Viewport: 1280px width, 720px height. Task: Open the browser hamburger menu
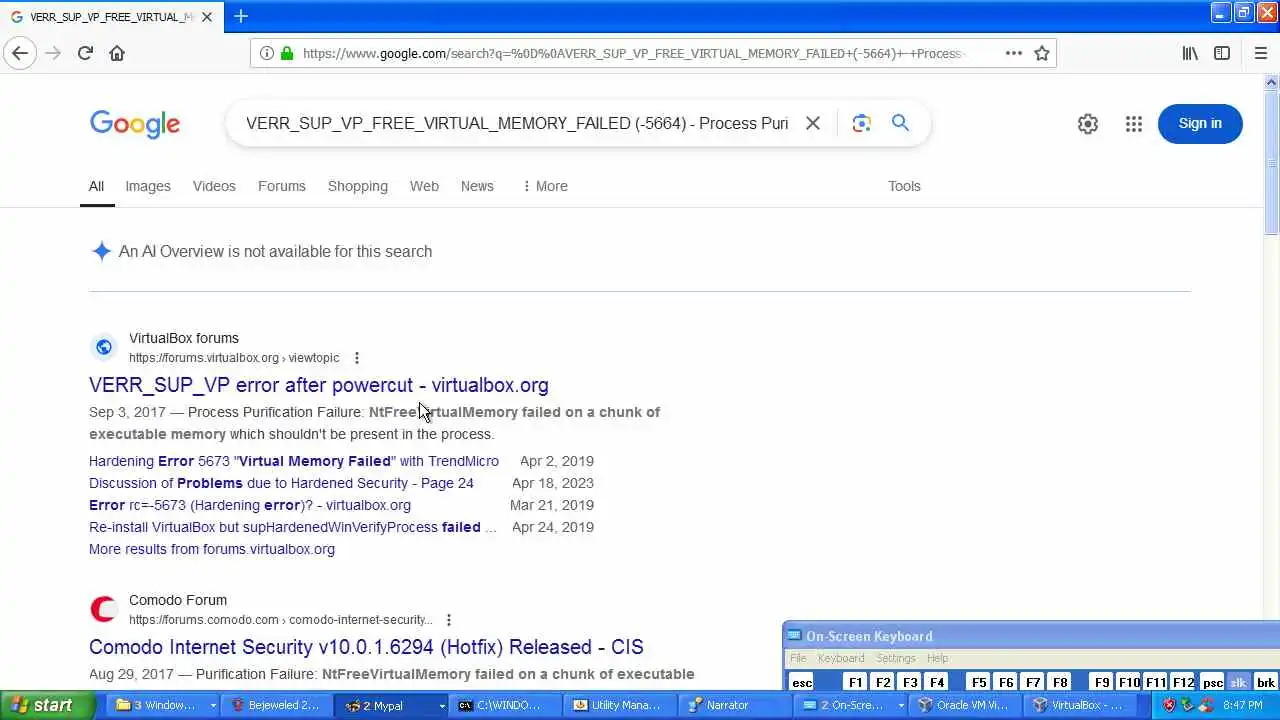click(1260, 53)
